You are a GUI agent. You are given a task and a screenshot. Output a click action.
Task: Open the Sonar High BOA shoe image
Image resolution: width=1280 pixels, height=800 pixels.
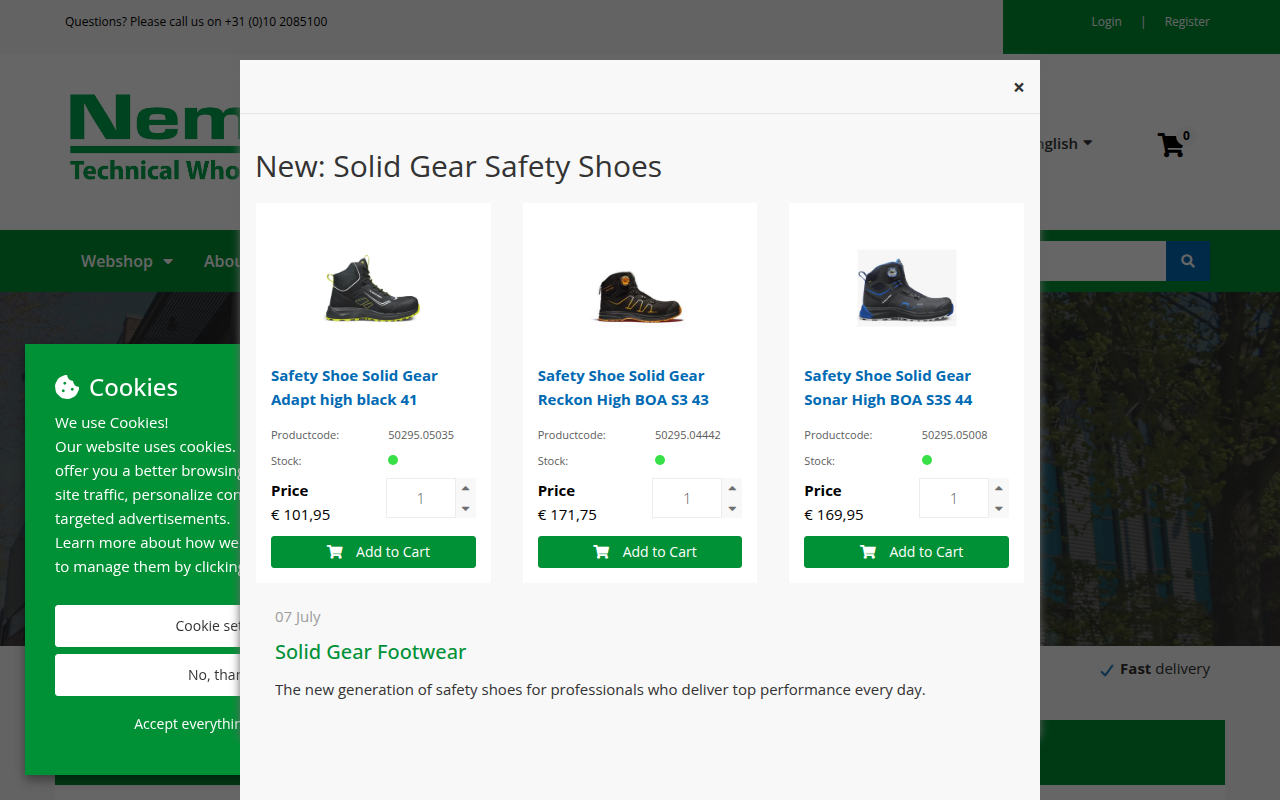click(x=906, y=287)
